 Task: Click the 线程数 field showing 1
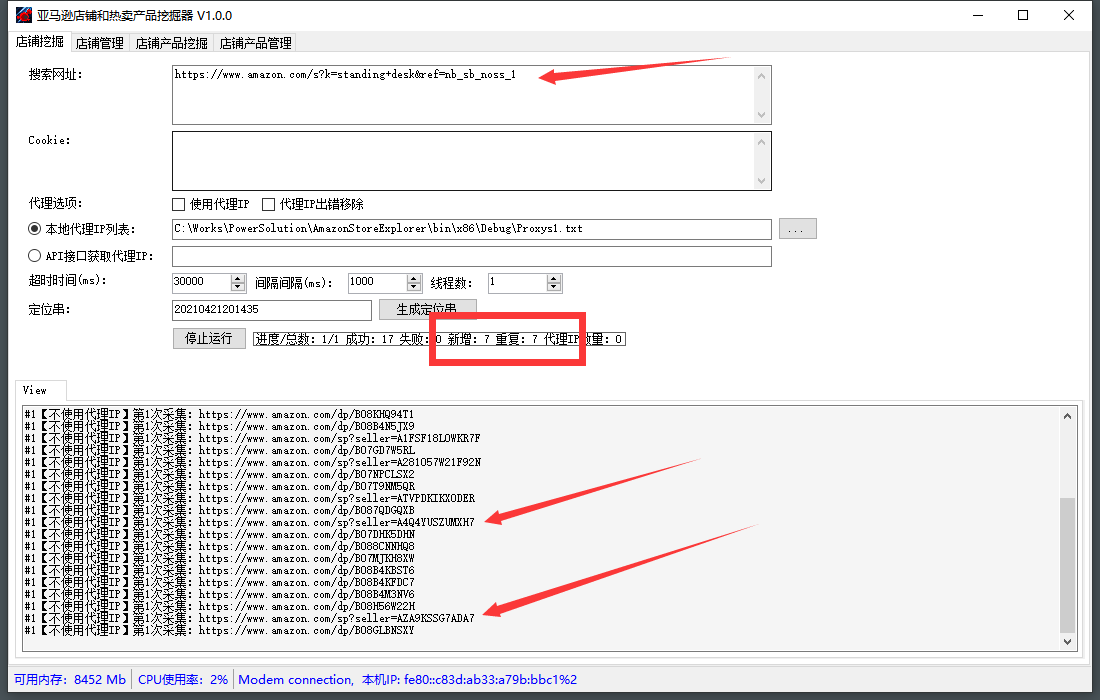click(x=518, y=283)
